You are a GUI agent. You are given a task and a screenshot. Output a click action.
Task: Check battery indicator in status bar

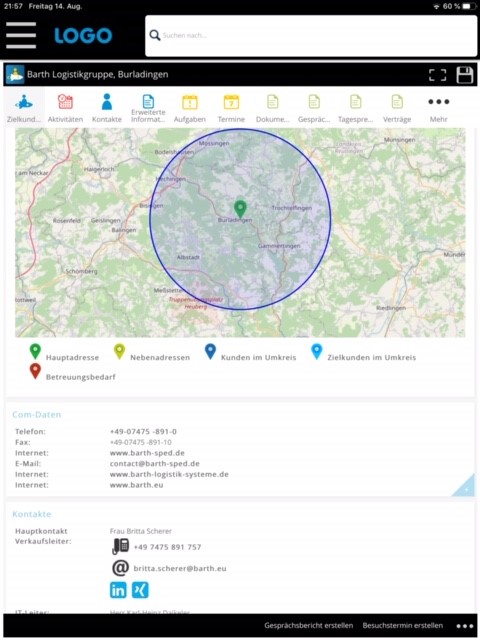[x=469, y=7]
